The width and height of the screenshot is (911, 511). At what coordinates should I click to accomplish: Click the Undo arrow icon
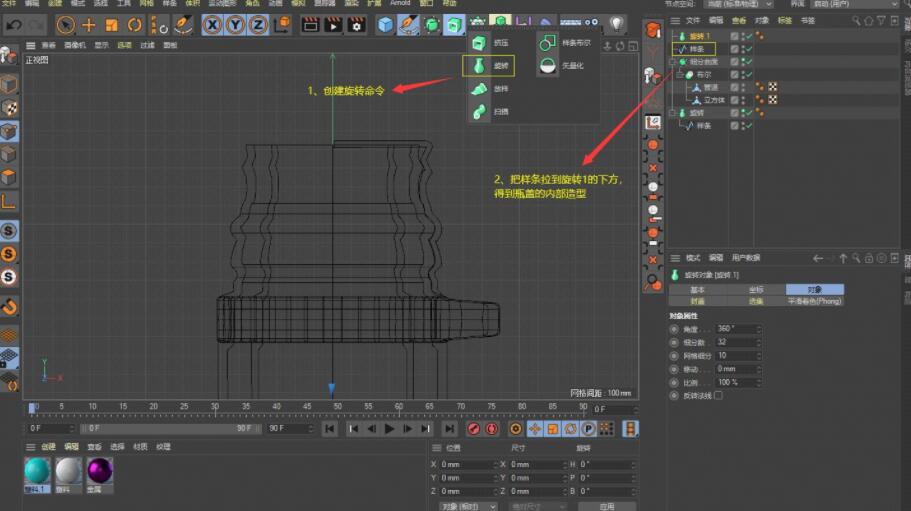pyautogui.click(x=14, y=25)
